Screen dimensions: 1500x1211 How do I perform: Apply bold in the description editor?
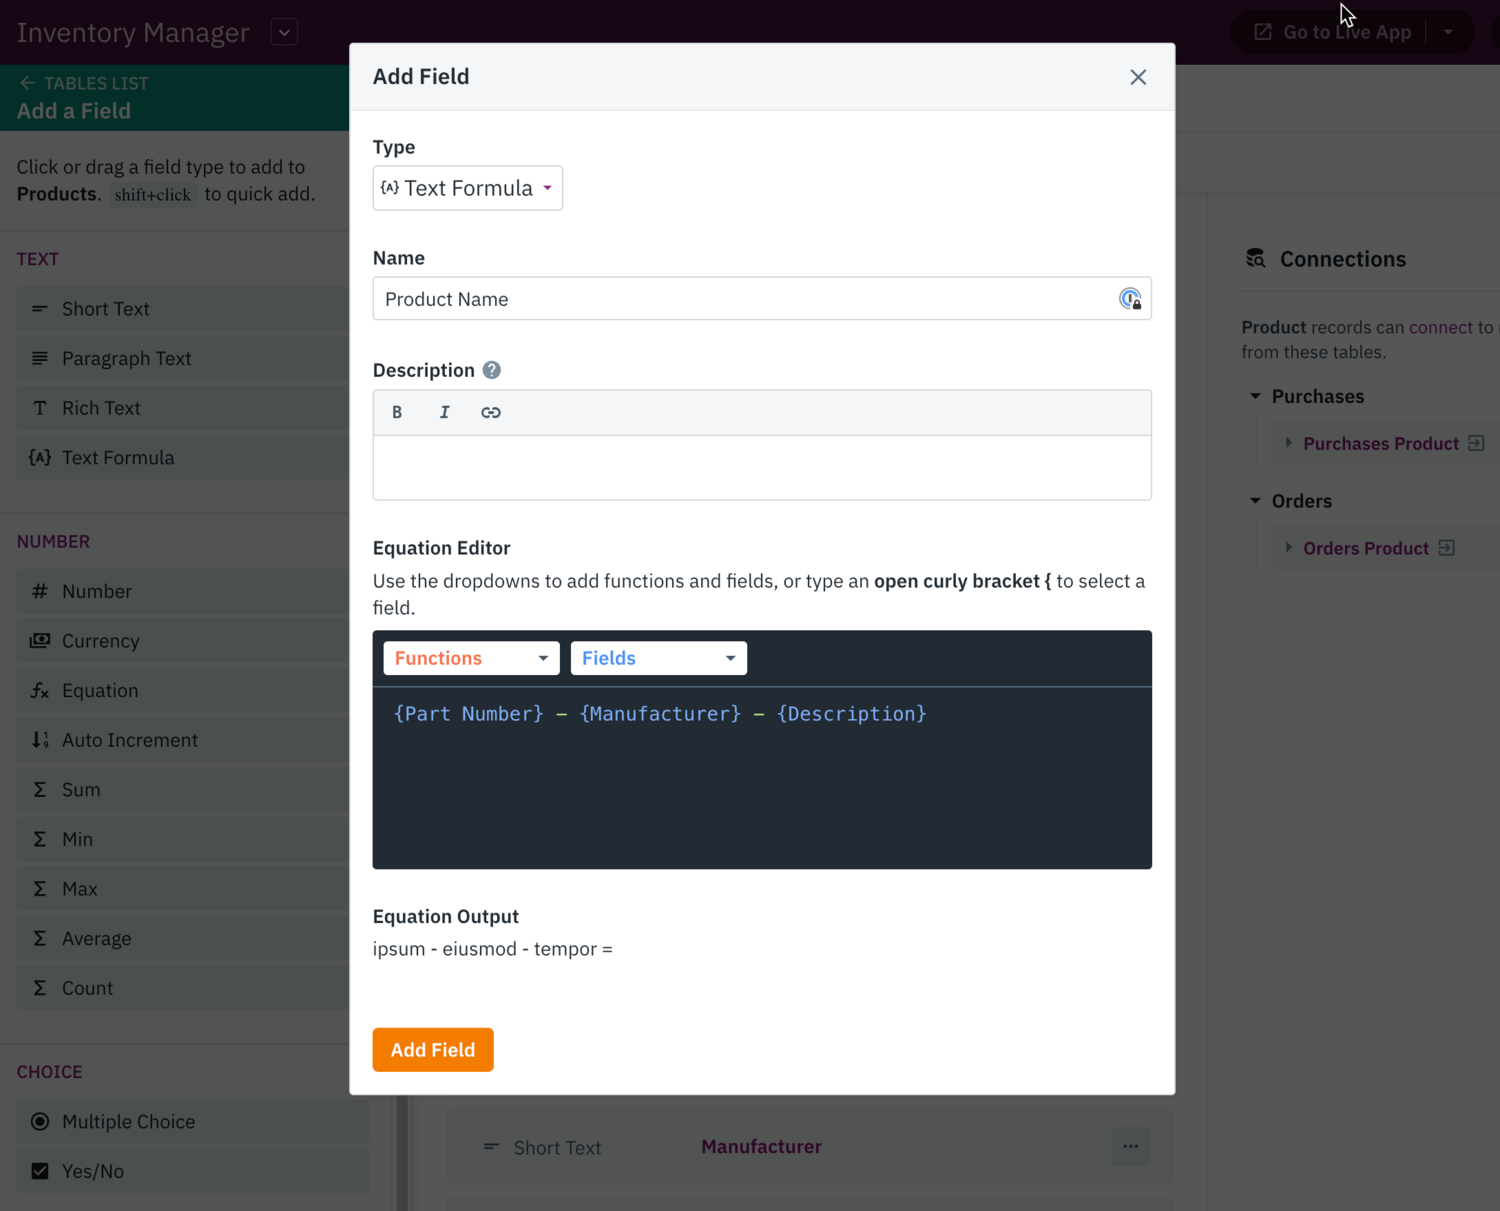pyautogui.click(x=397, y=411)
